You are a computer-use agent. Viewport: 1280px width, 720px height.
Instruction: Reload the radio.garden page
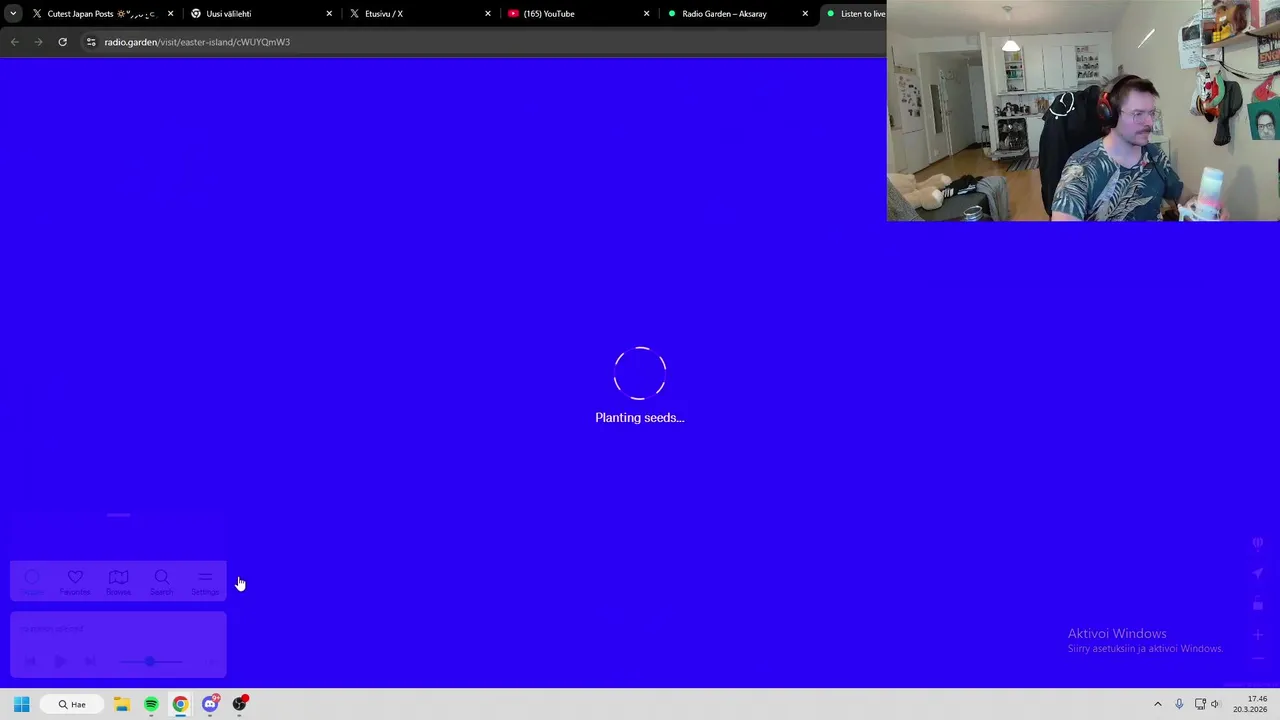pos(62,42)
